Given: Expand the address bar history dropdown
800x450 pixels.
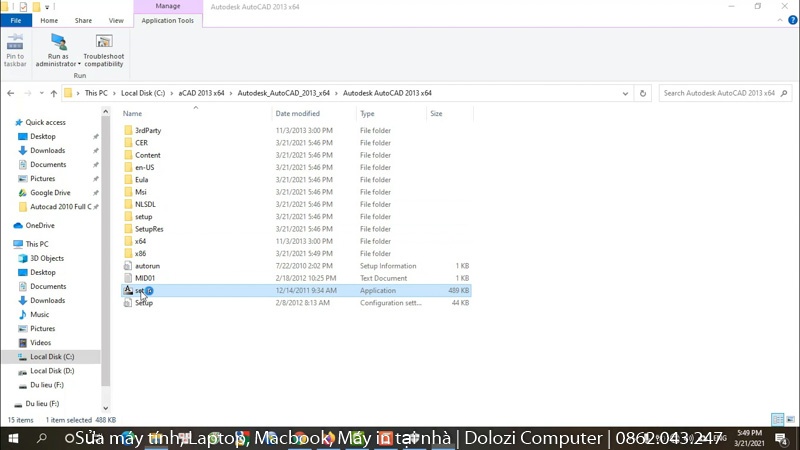Looking at the screenshot, I should click(x=625, y=93).
